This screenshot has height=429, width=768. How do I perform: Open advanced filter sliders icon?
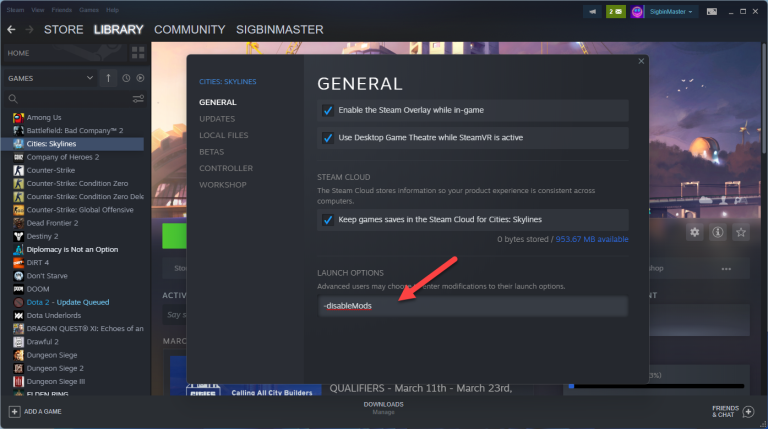(x=138, y=99)
